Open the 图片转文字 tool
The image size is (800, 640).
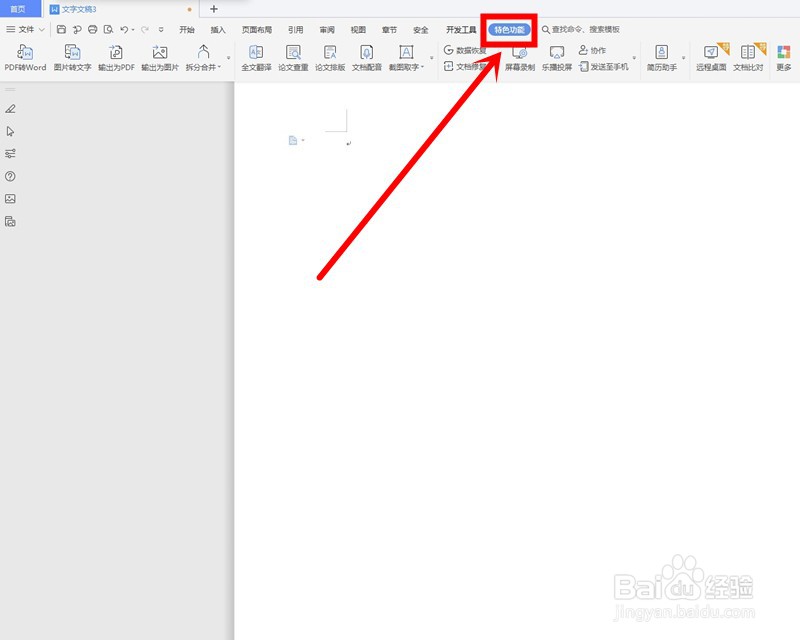[x=72, y=57]
